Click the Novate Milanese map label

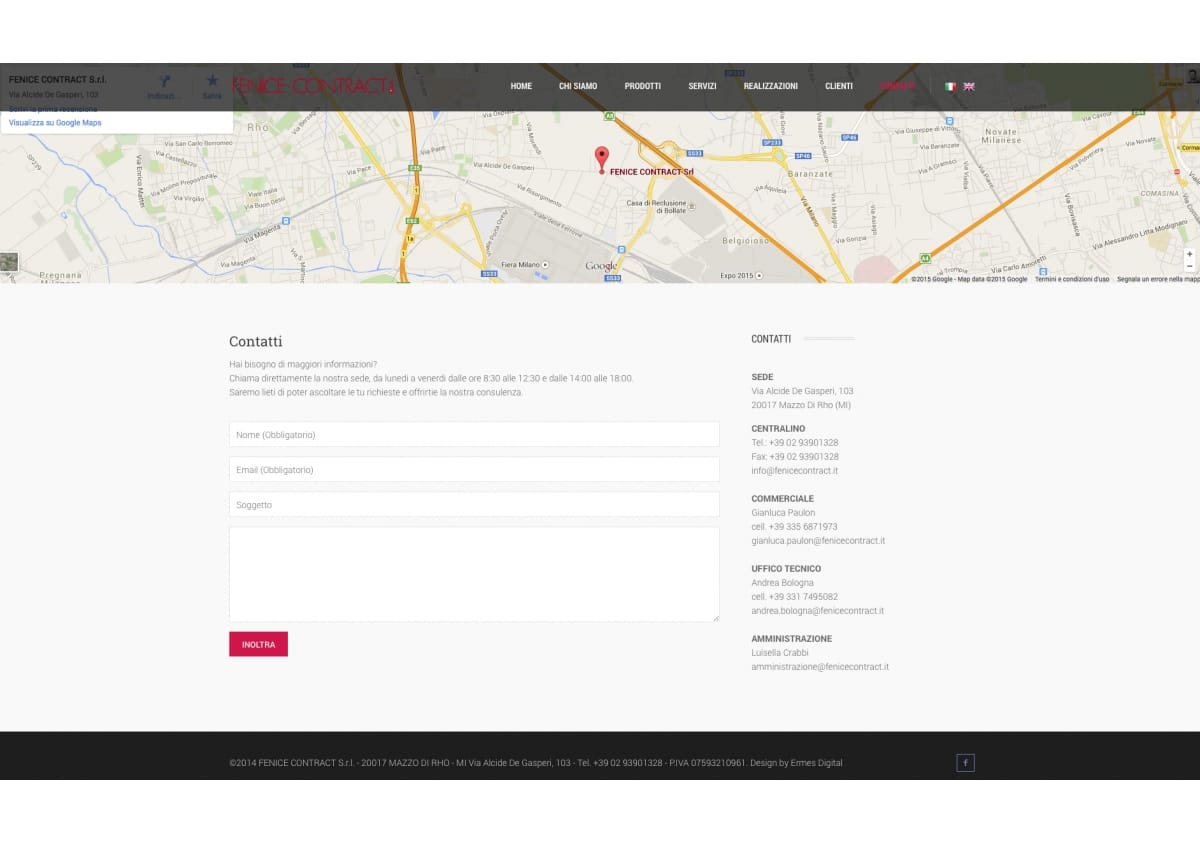[1003, 136]
